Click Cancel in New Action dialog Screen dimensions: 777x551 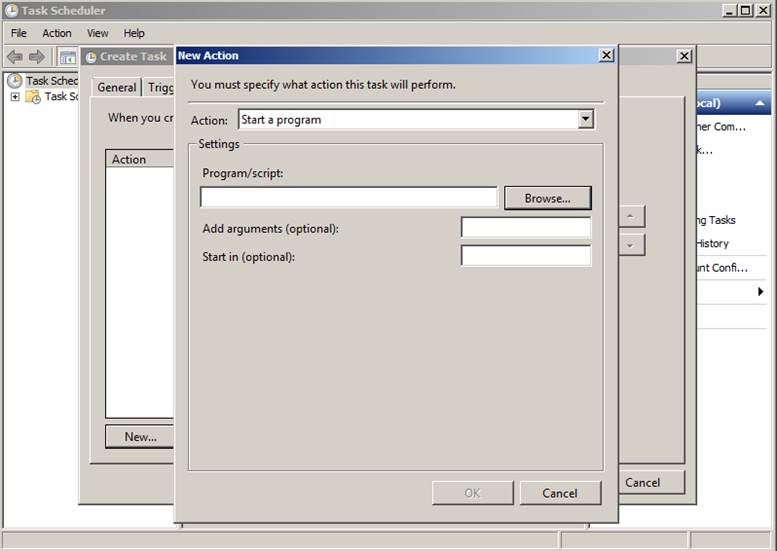point(560,493)
